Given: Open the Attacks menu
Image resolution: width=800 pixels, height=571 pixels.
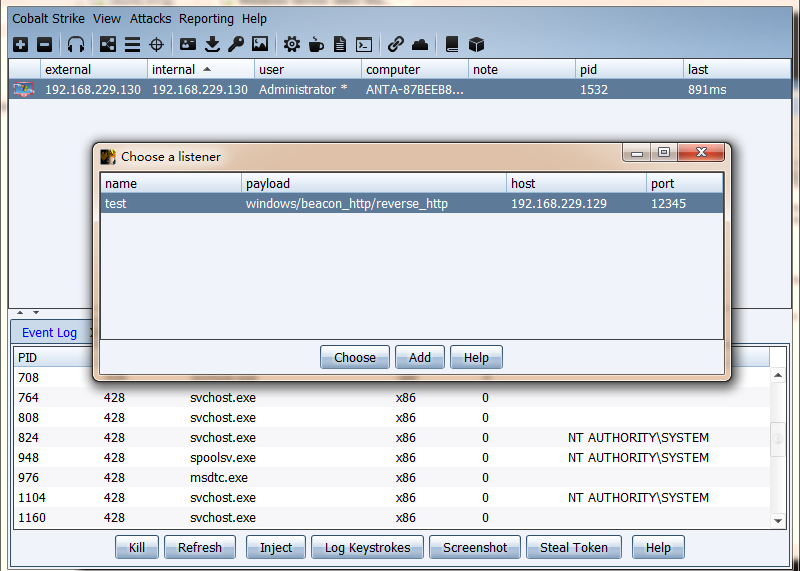Looking at the screenshot, I should pos(150,18).
